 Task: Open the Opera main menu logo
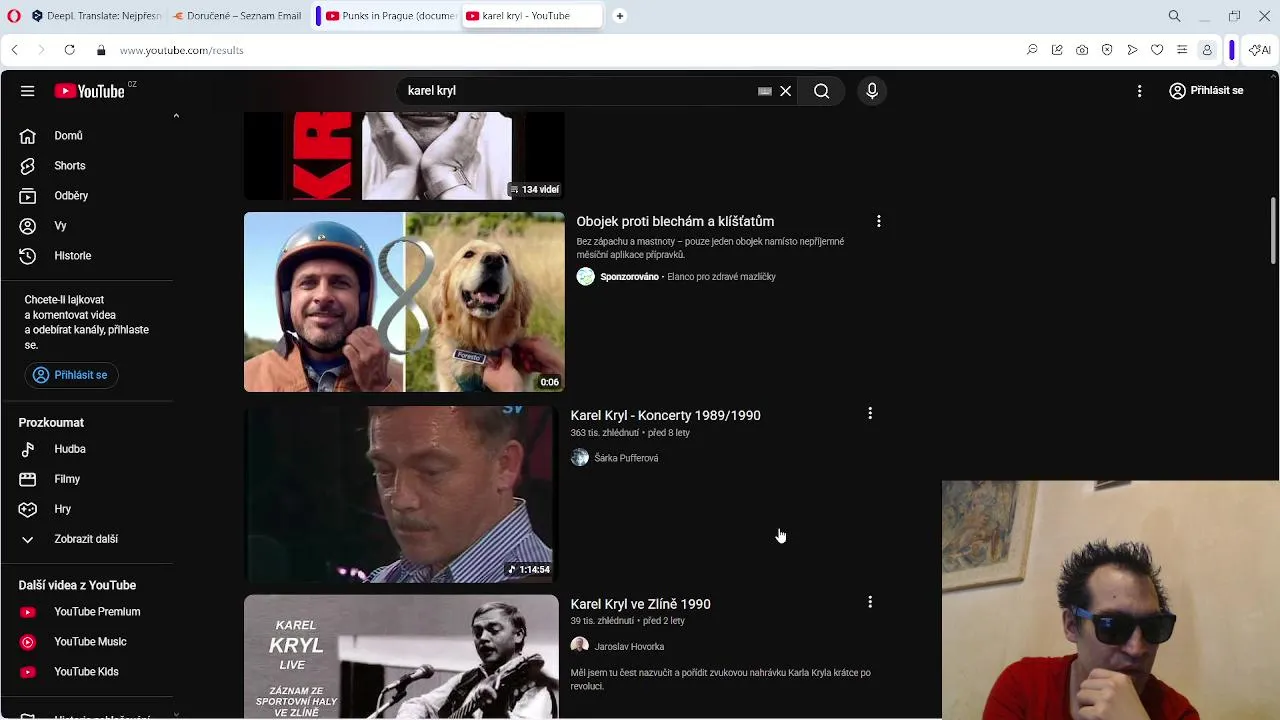tap(12, 16)
